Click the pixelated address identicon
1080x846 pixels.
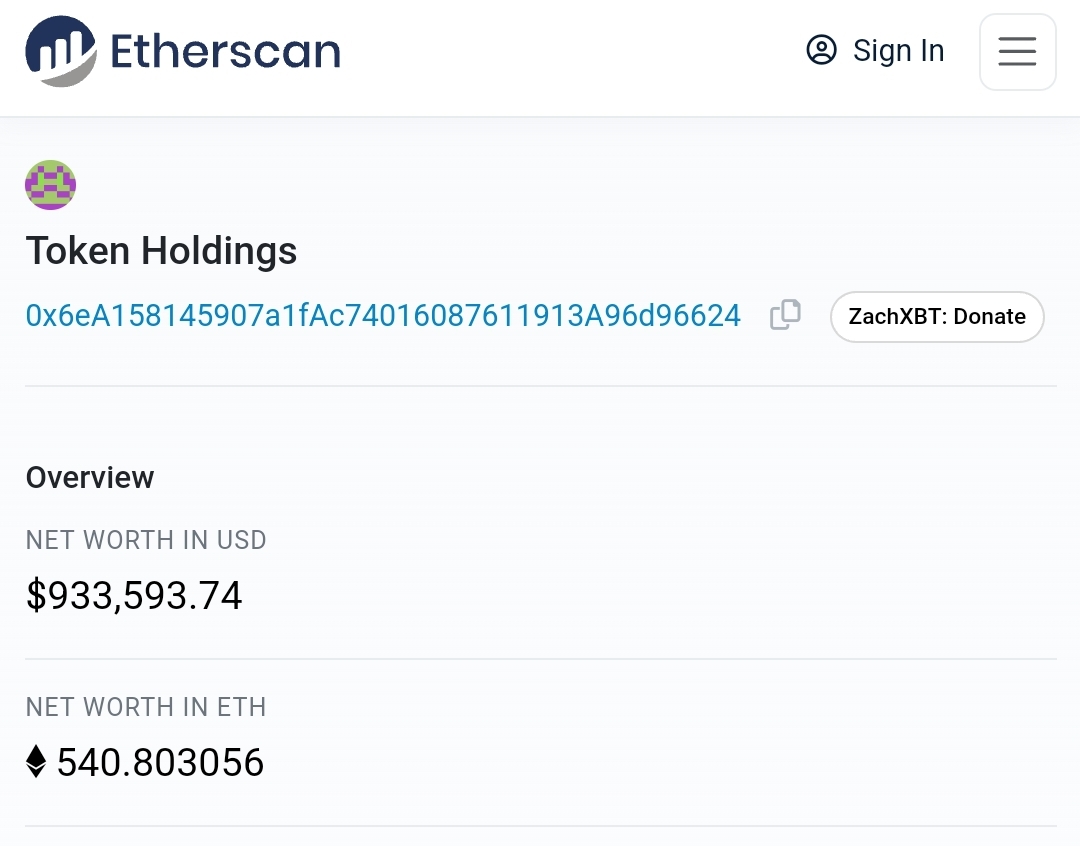click(x=50, y=185)
